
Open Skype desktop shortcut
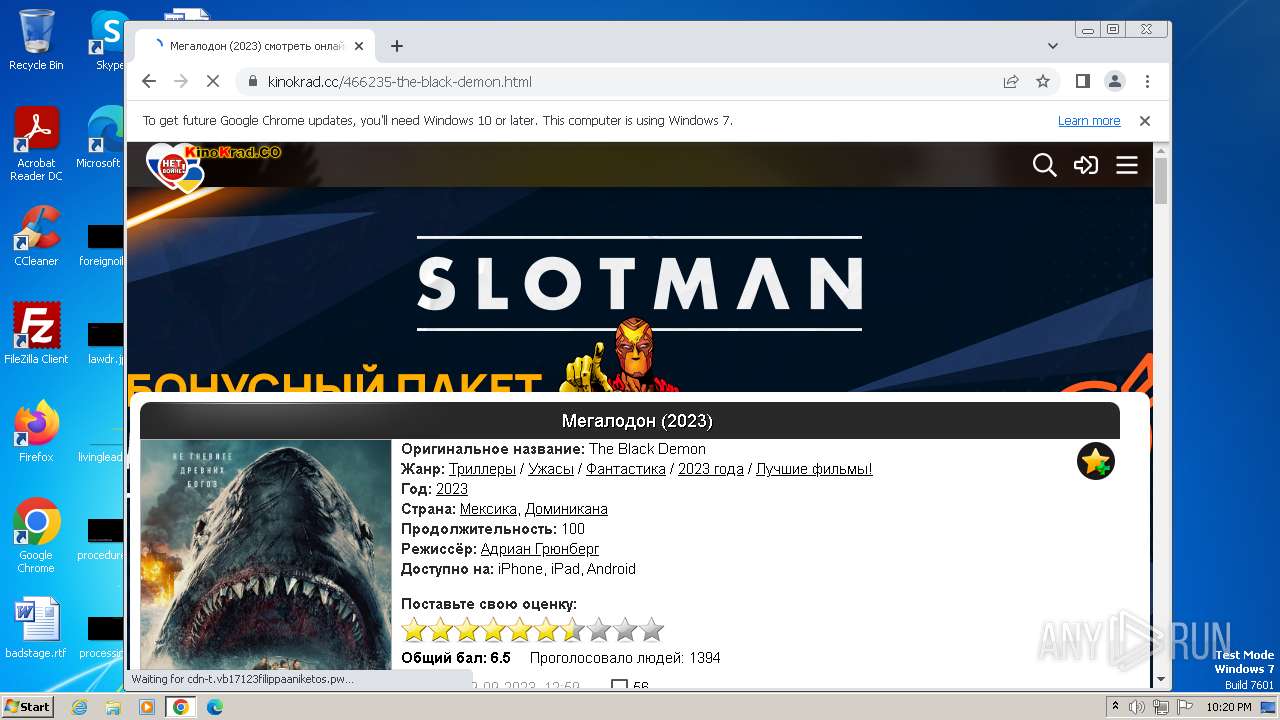109,41
